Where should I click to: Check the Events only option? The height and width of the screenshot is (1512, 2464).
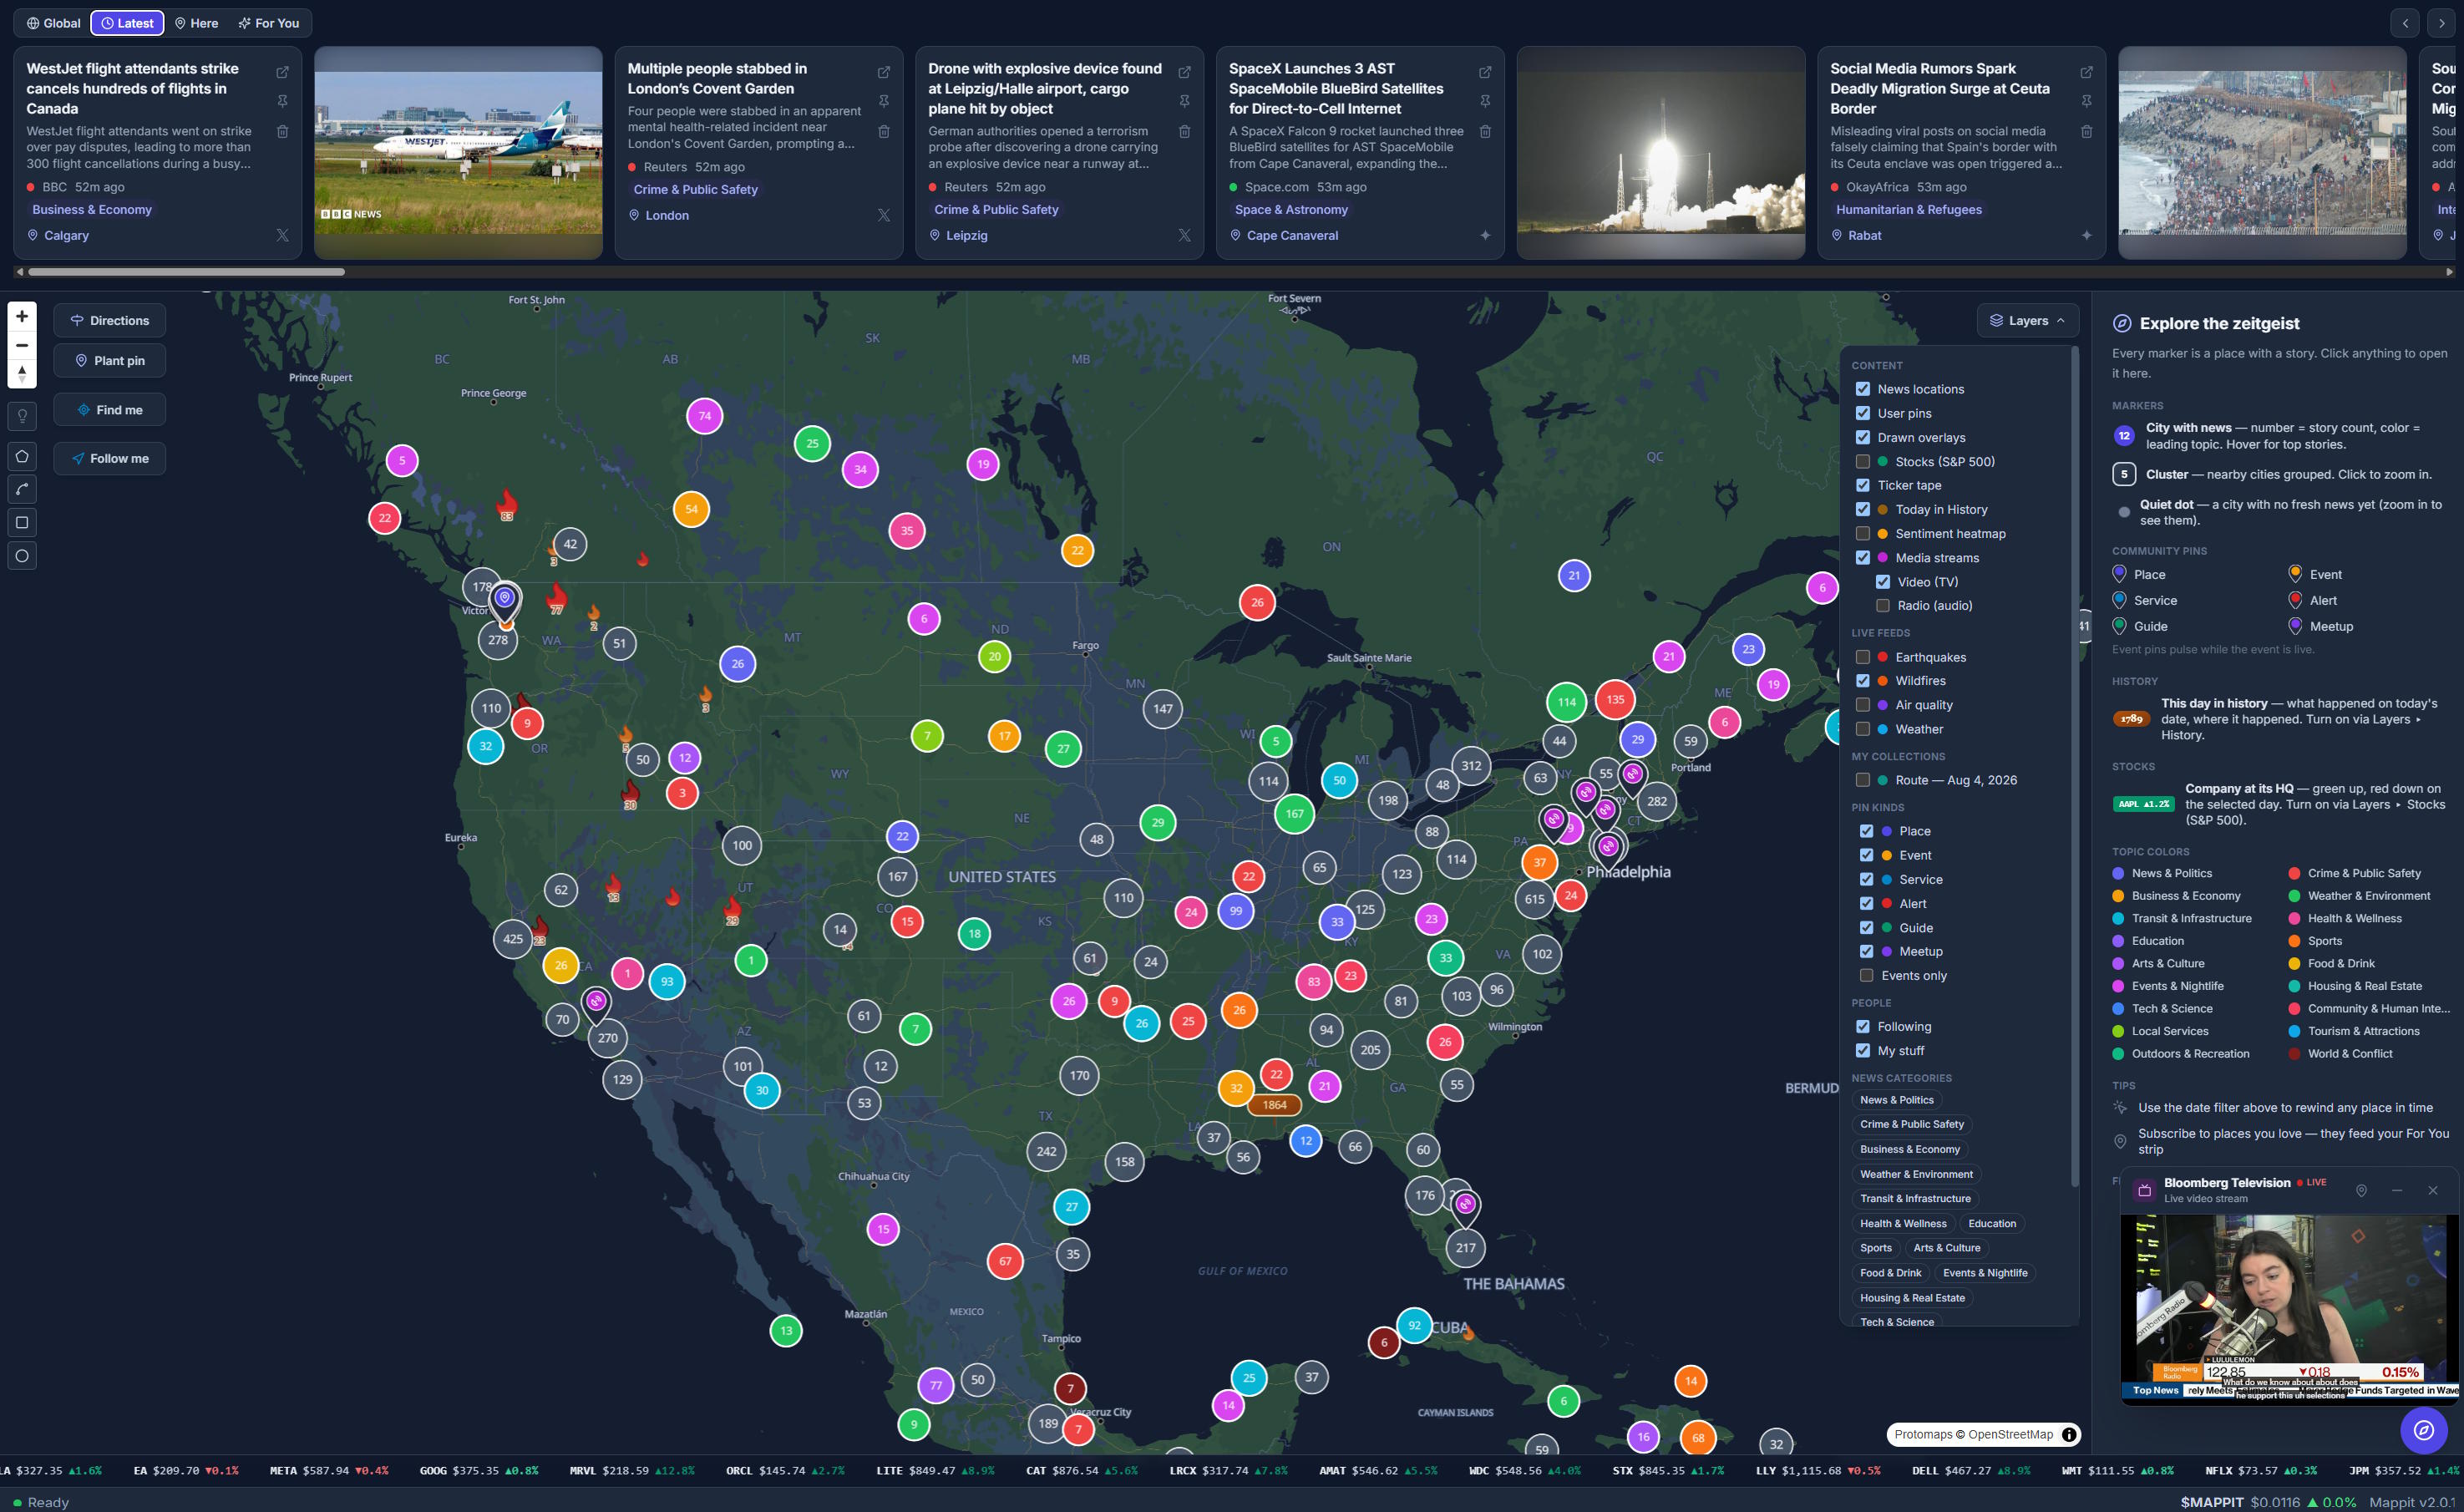1866,975
